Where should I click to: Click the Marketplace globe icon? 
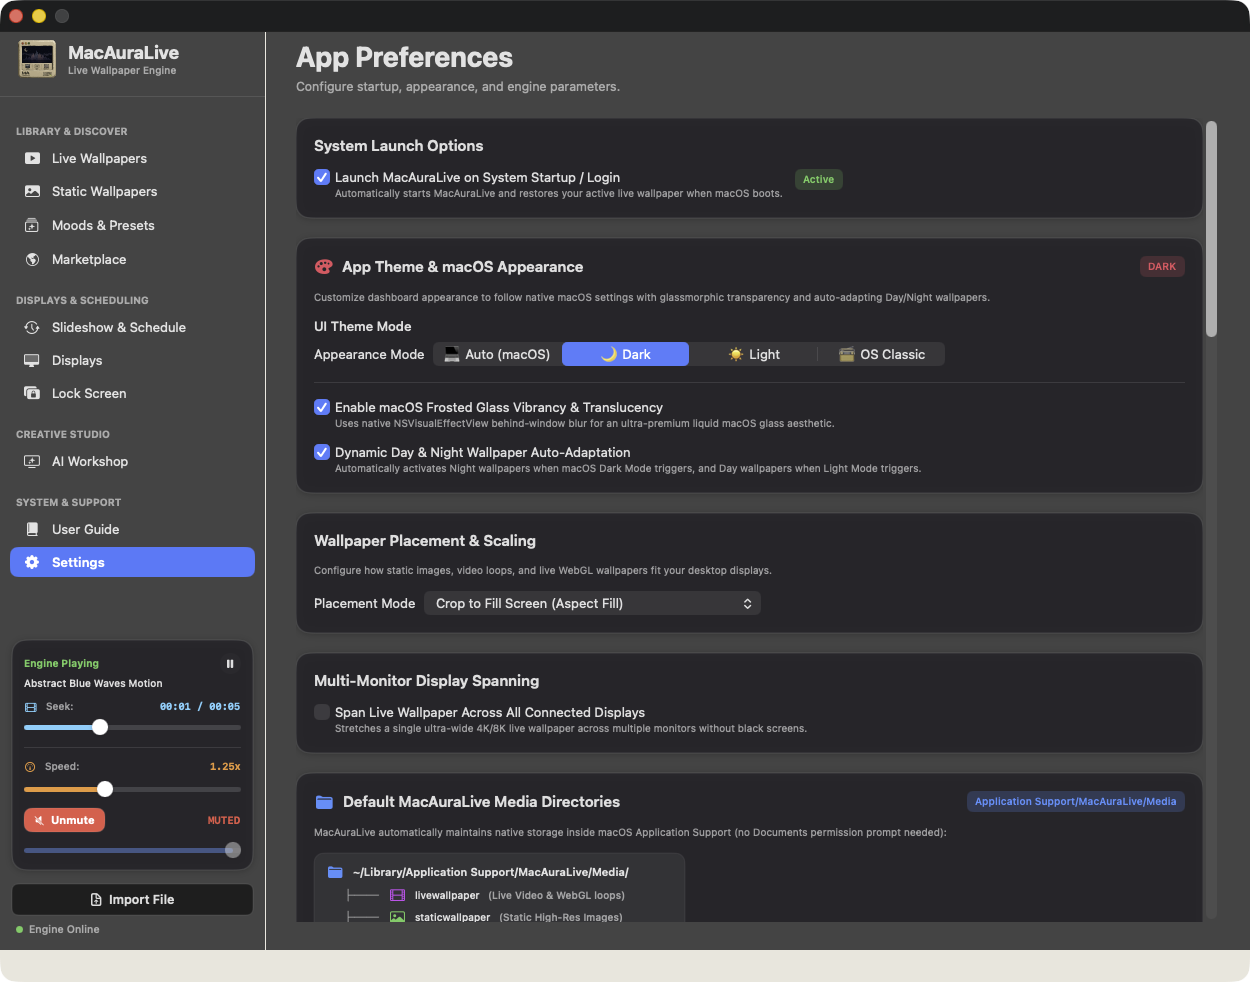click(x=32, y=259)
